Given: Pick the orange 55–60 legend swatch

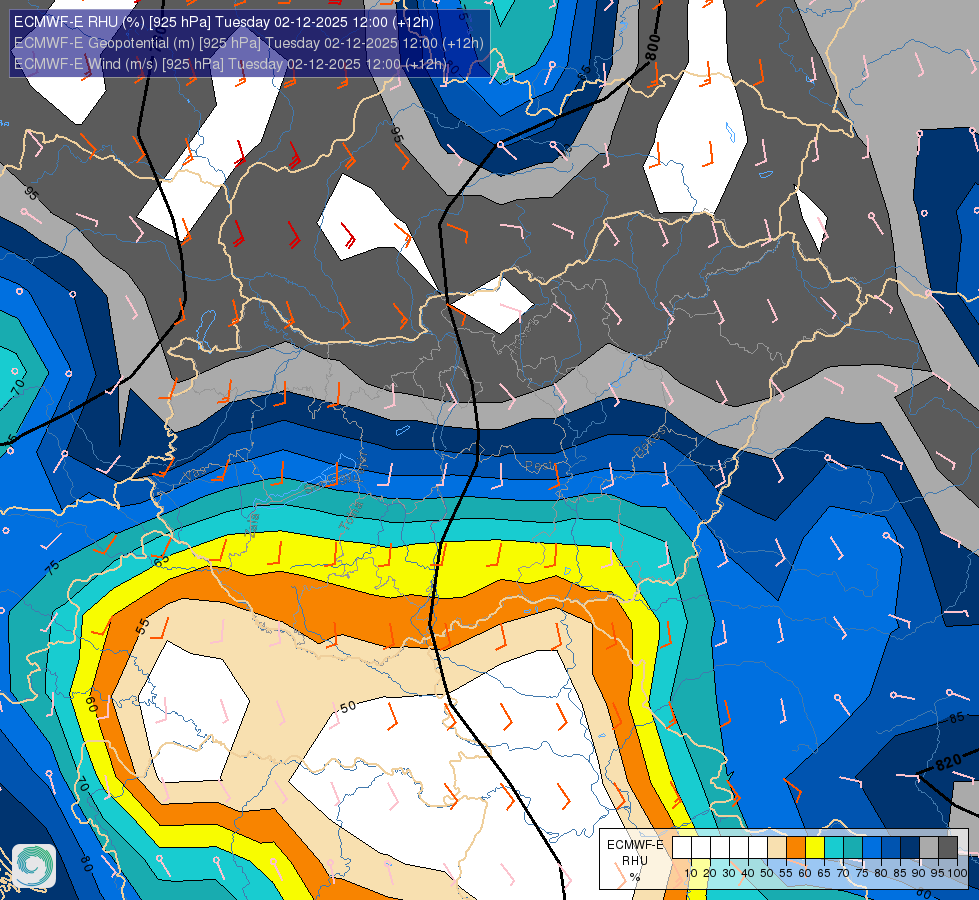Looking at the screenshot, I should (795, 848).
